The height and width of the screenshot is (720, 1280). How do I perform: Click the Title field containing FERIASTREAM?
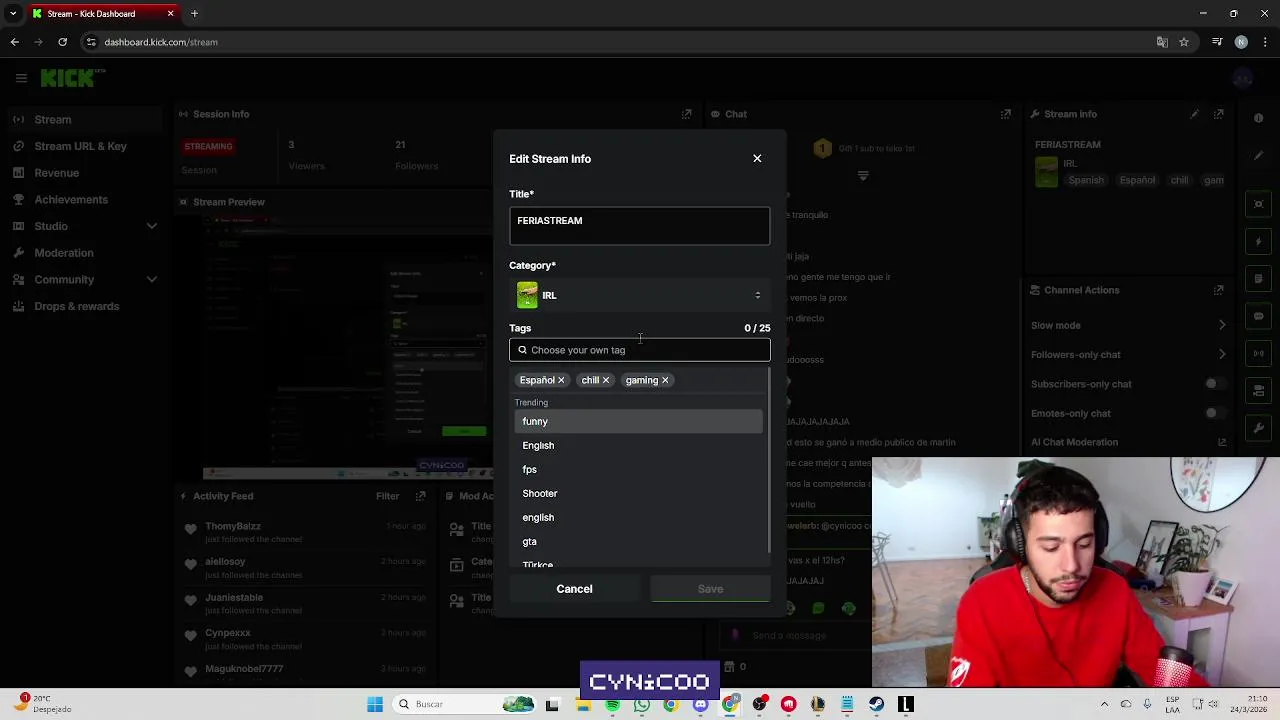(639, 226)
